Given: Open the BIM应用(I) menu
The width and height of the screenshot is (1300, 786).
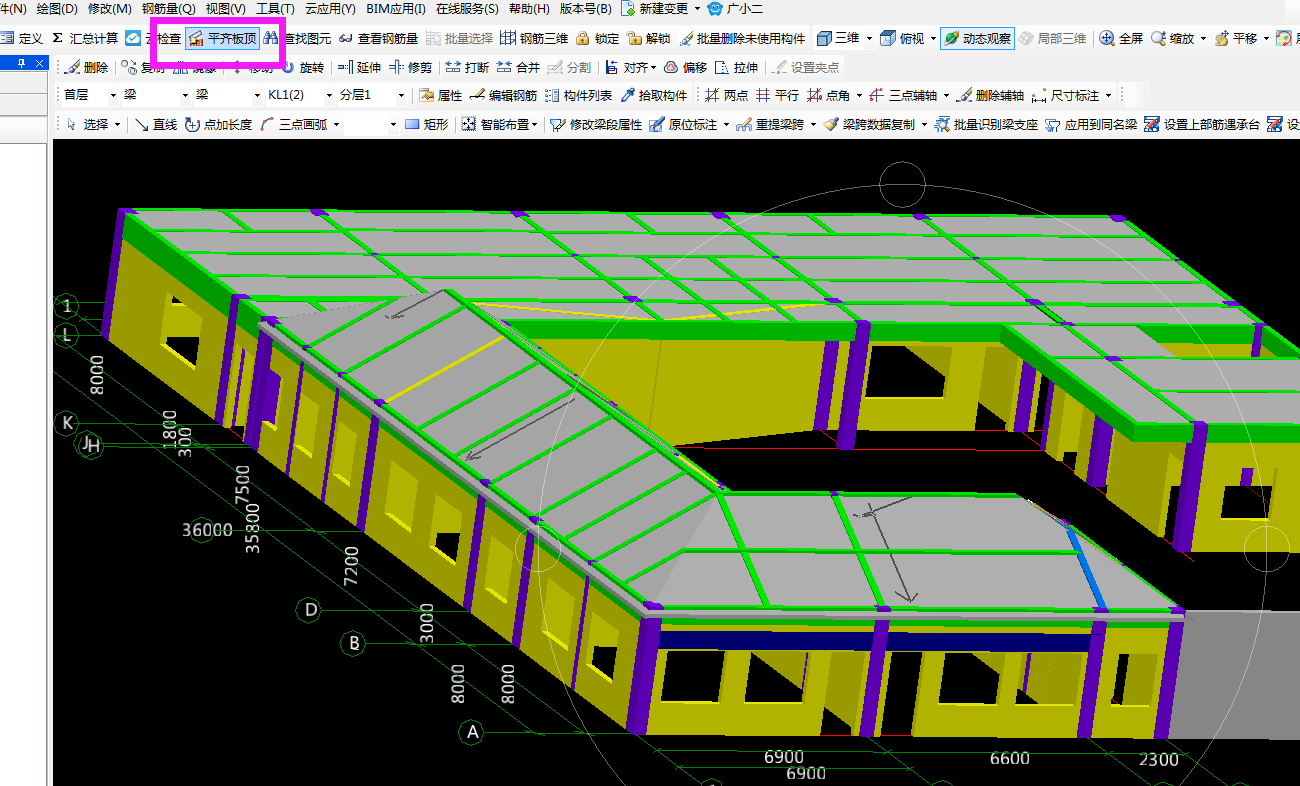Looking at the screenshot, I should point(396,9).
